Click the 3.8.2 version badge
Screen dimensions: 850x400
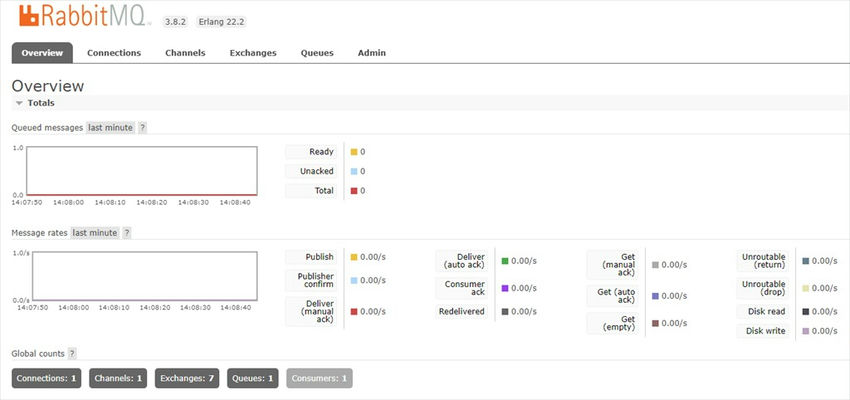pyautogui.click(x=176, y=22)
